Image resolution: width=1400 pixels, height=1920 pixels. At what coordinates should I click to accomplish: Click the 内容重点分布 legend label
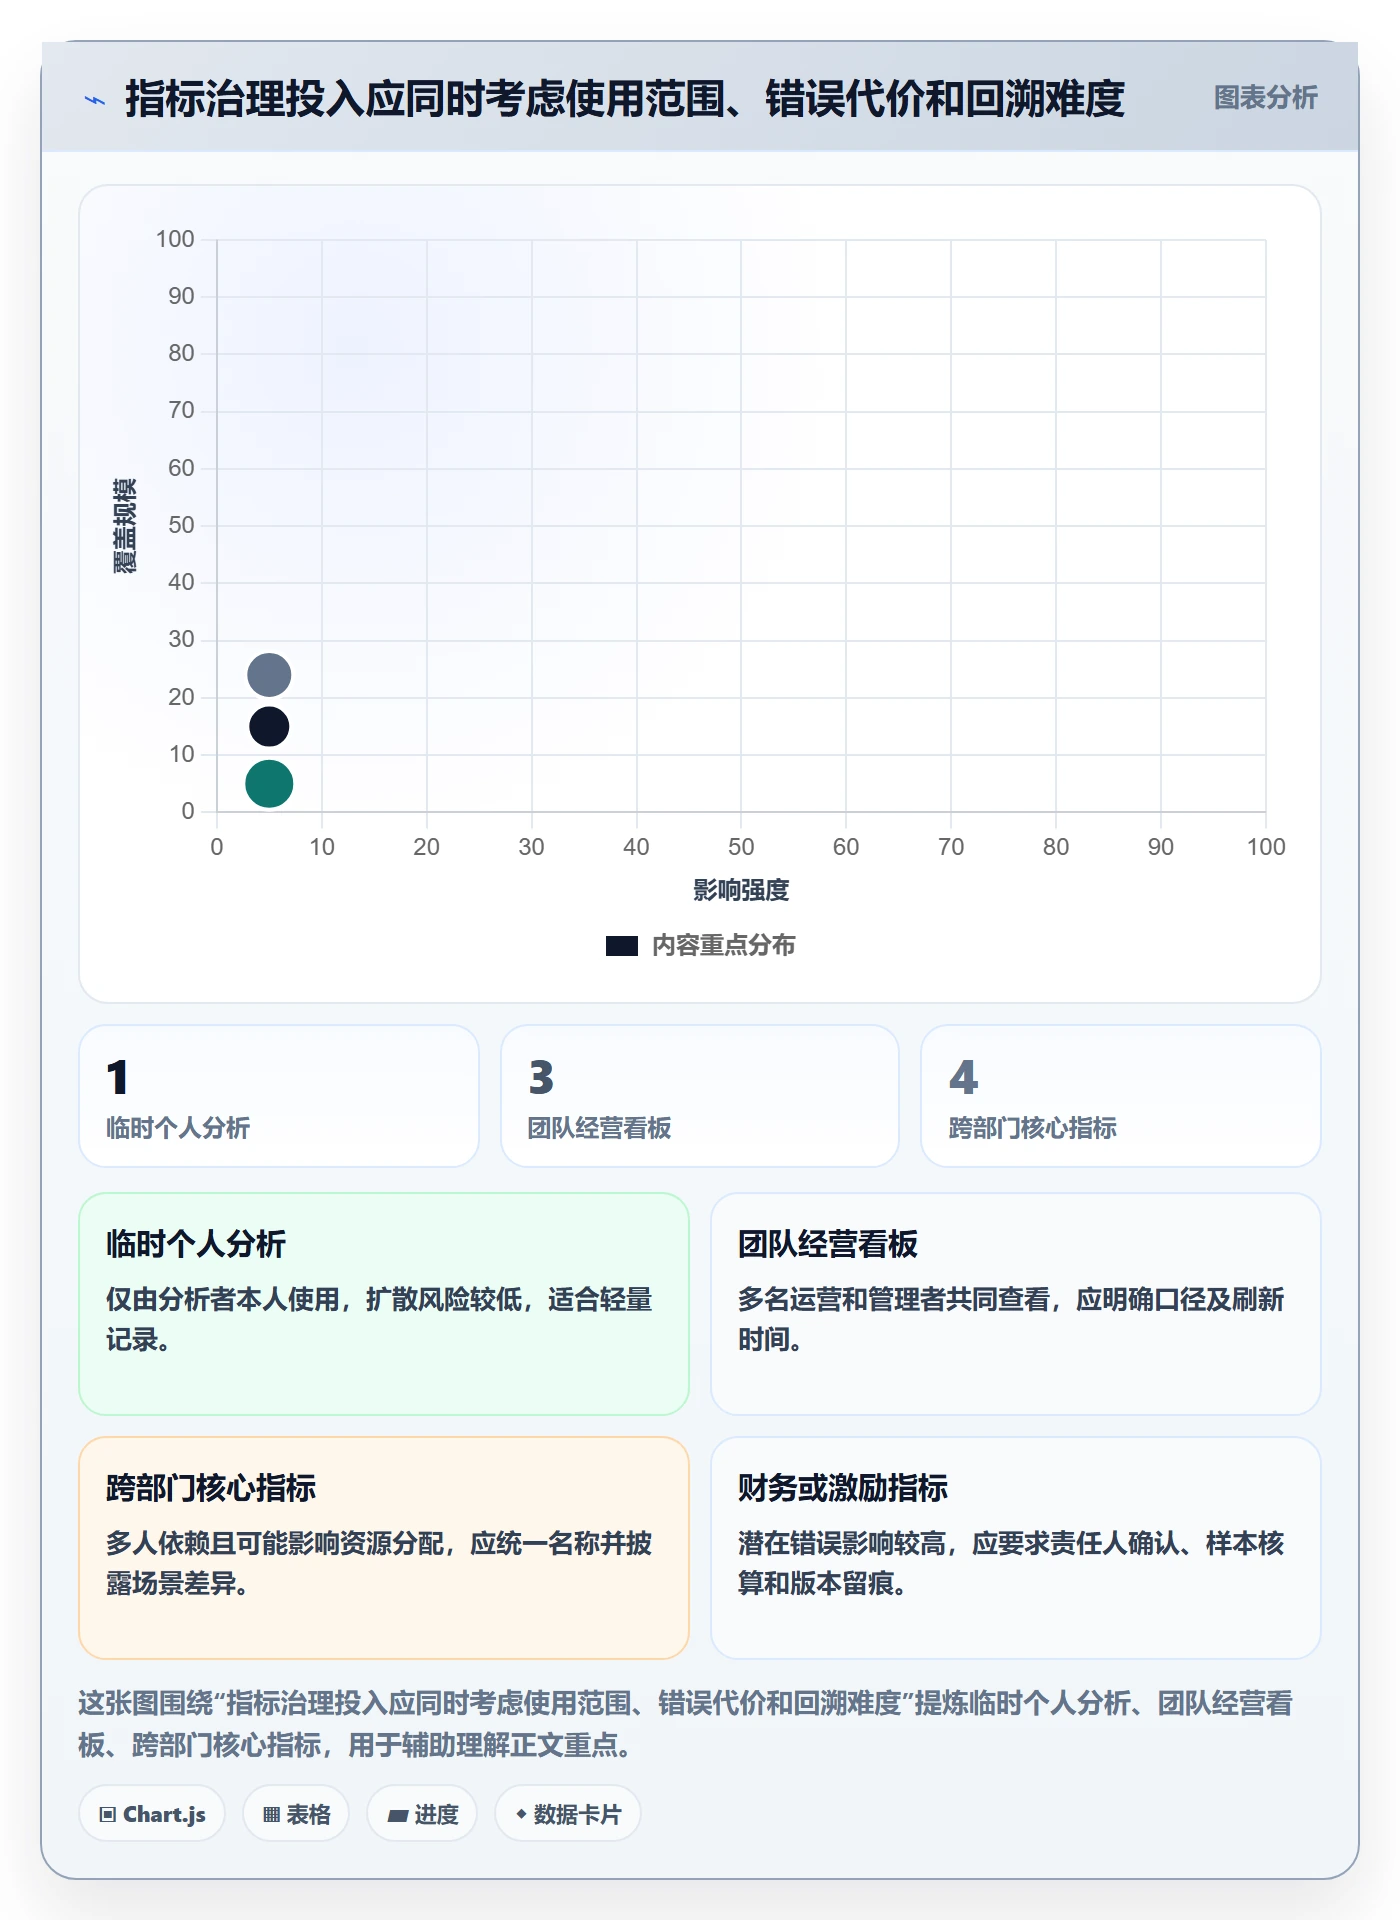[723, 946]
